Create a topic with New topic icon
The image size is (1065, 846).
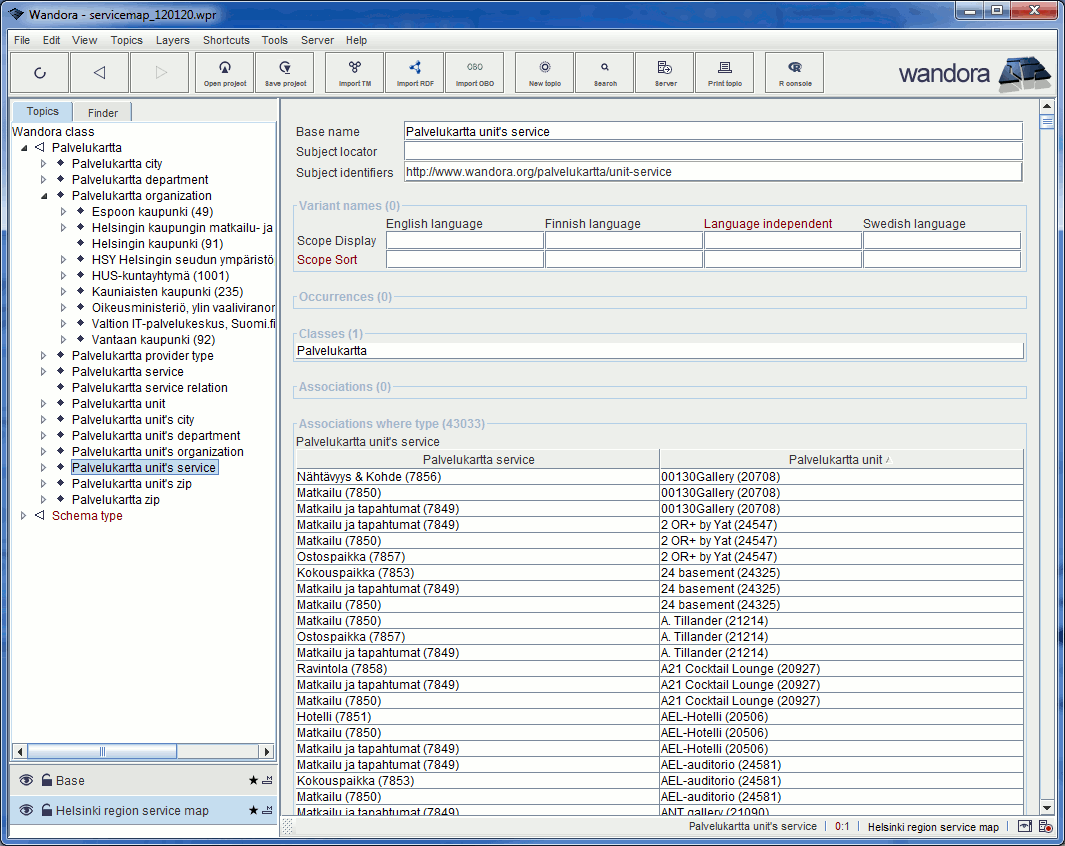click(x=543, y=72)
